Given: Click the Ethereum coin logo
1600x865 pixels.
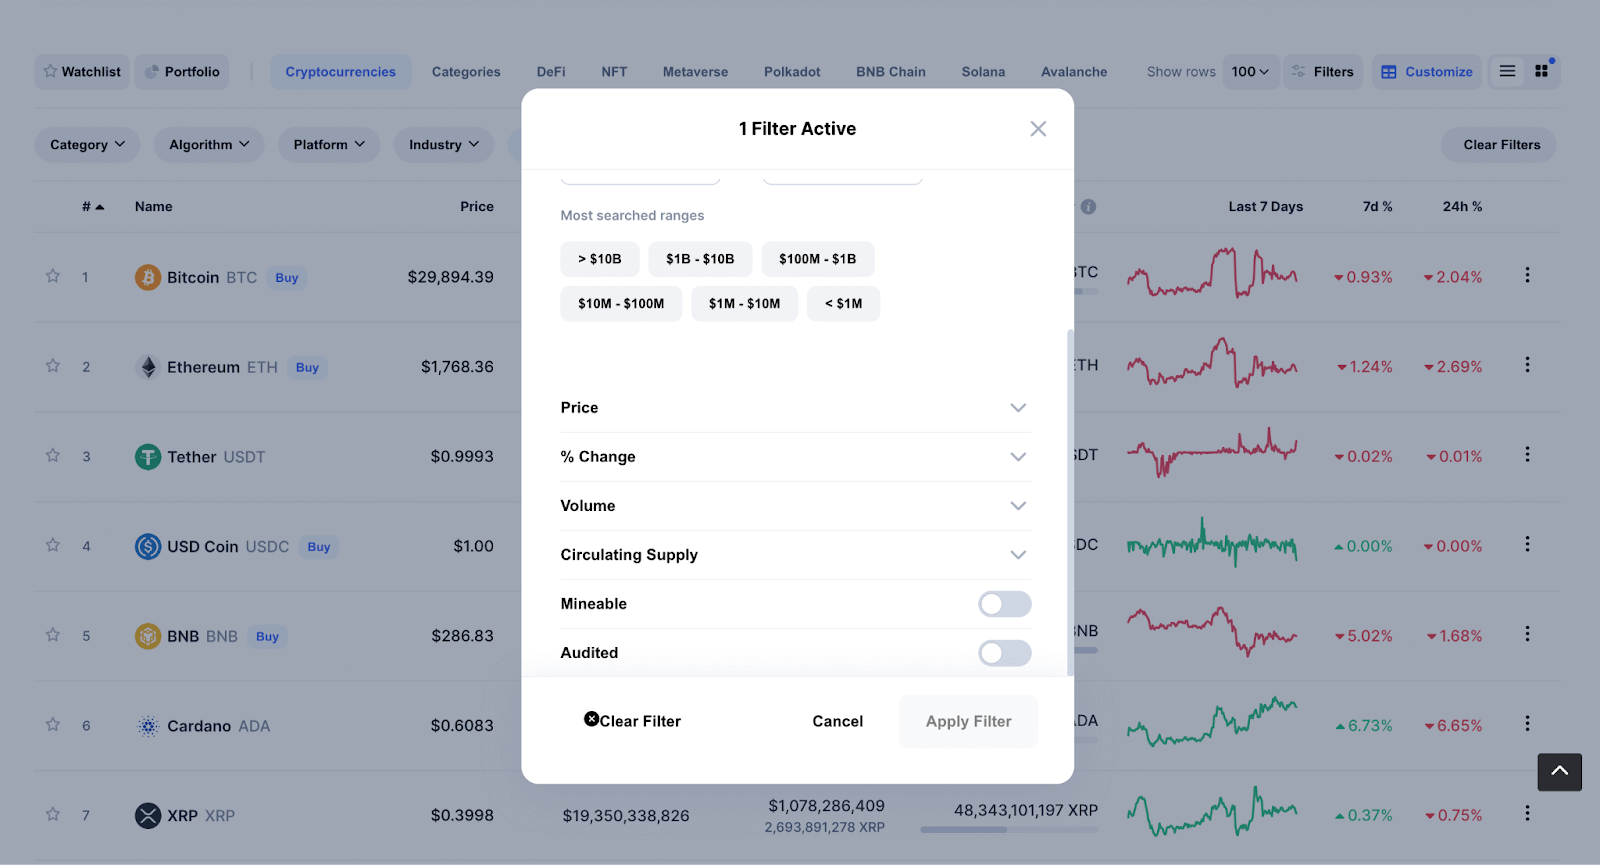Looking at the screenshot, I should [x=148, y=367].
